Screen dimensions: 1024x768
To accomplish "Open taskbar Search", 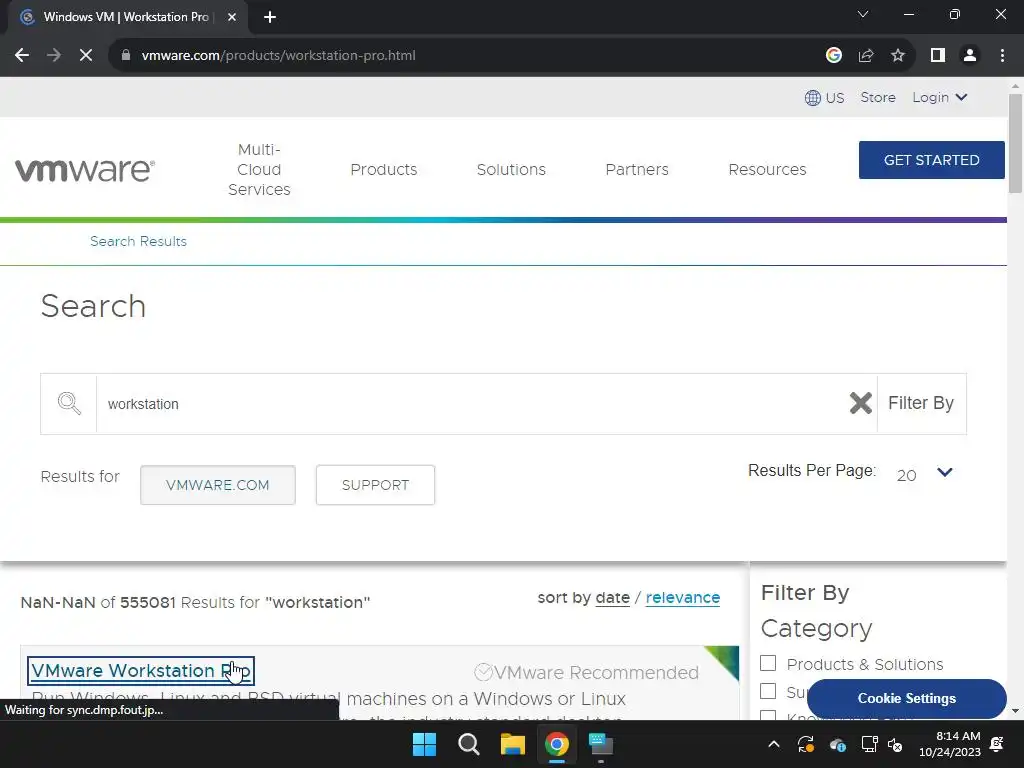I will [469, 744].
